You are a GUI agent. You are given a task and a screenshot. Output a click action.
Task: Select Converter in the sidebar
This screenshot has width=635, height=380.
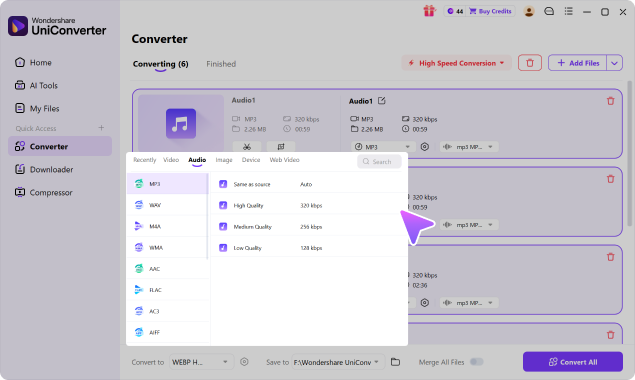[x=60, y=146]
